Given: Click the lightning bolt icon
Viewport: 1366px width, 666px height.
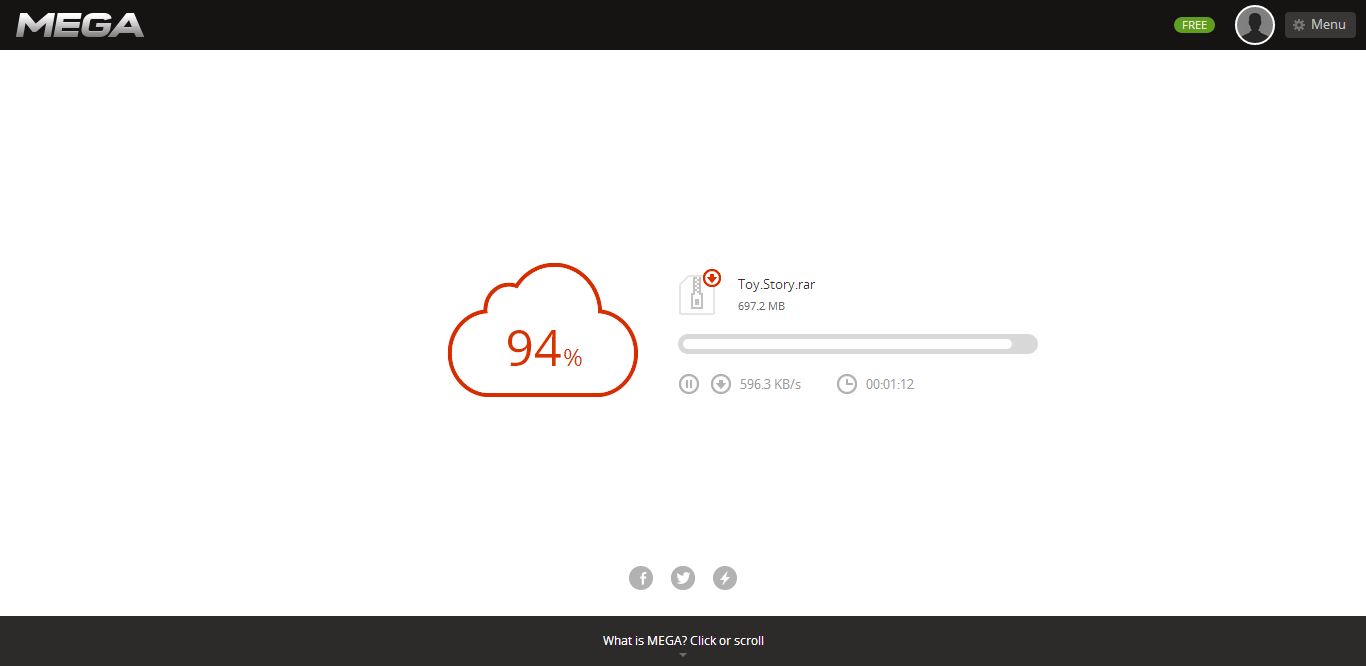Looking at the screenshot, I should point(725,578).
